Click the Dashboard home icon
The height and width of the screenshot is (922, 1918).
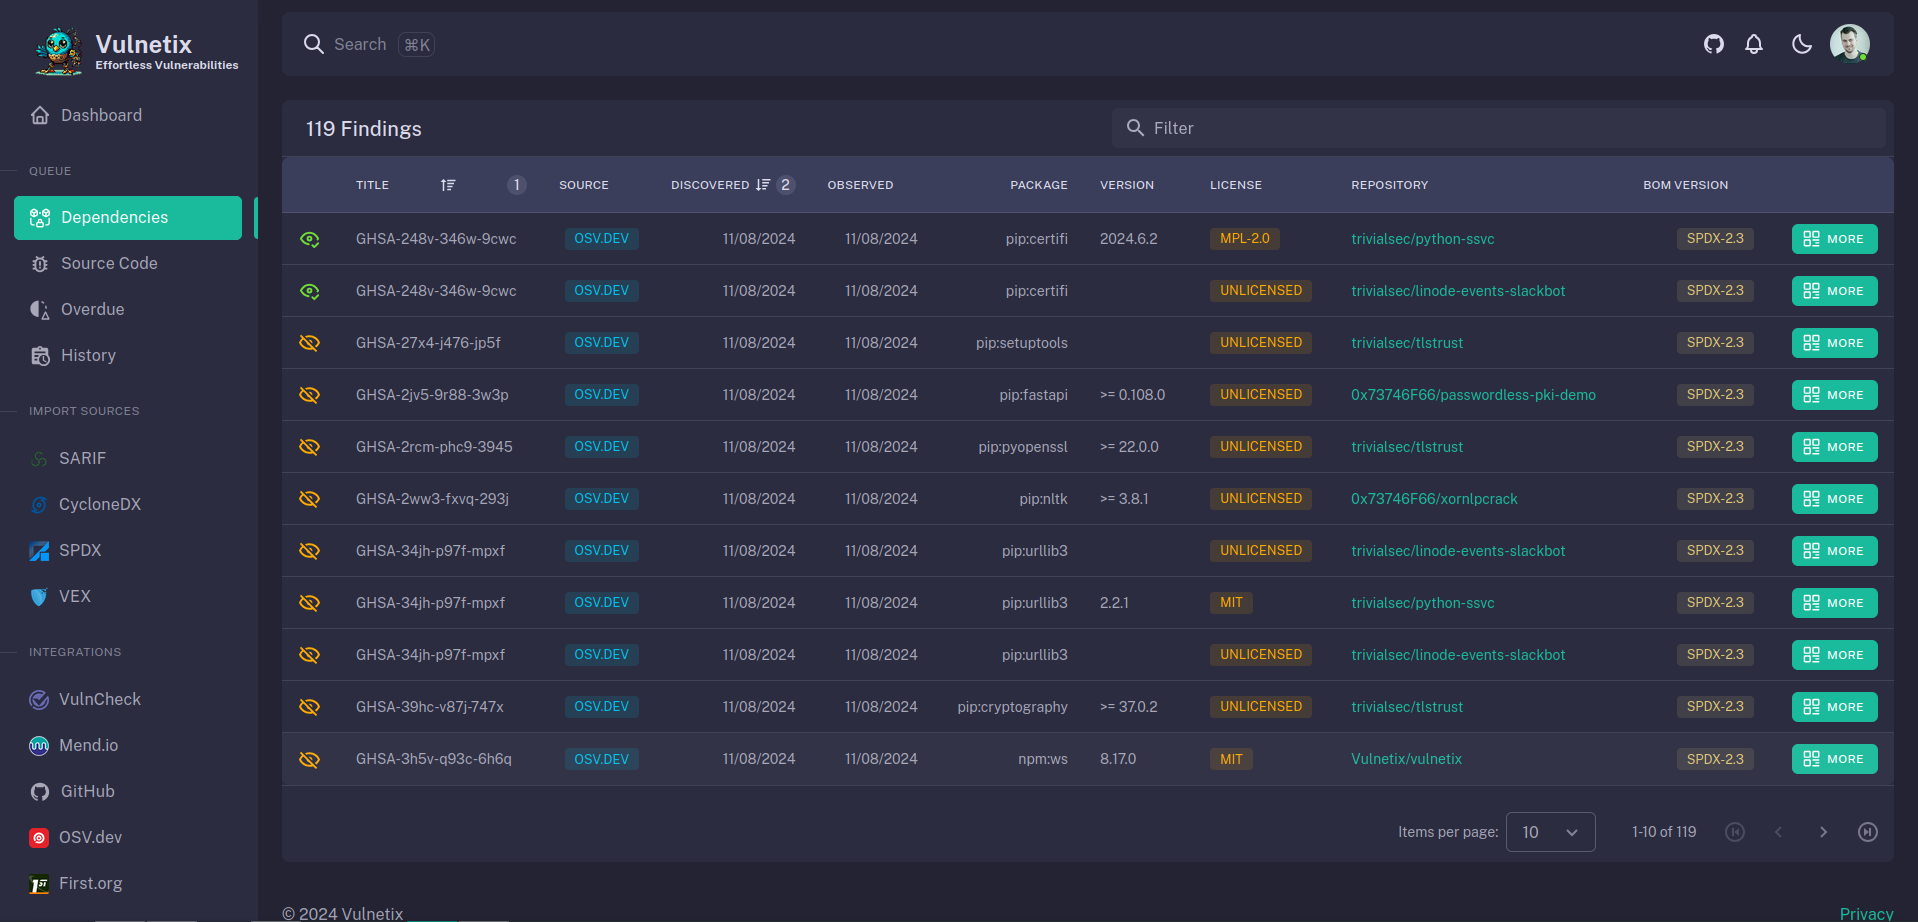coord(40,115)
